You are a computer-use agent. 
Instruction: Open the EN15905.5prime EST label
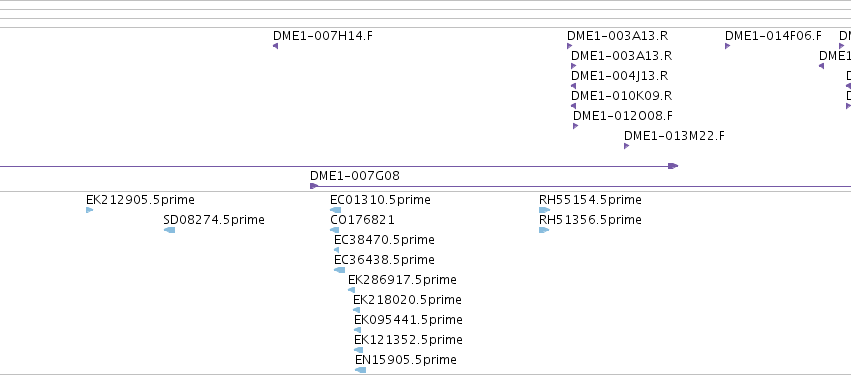tap(406, 360)
